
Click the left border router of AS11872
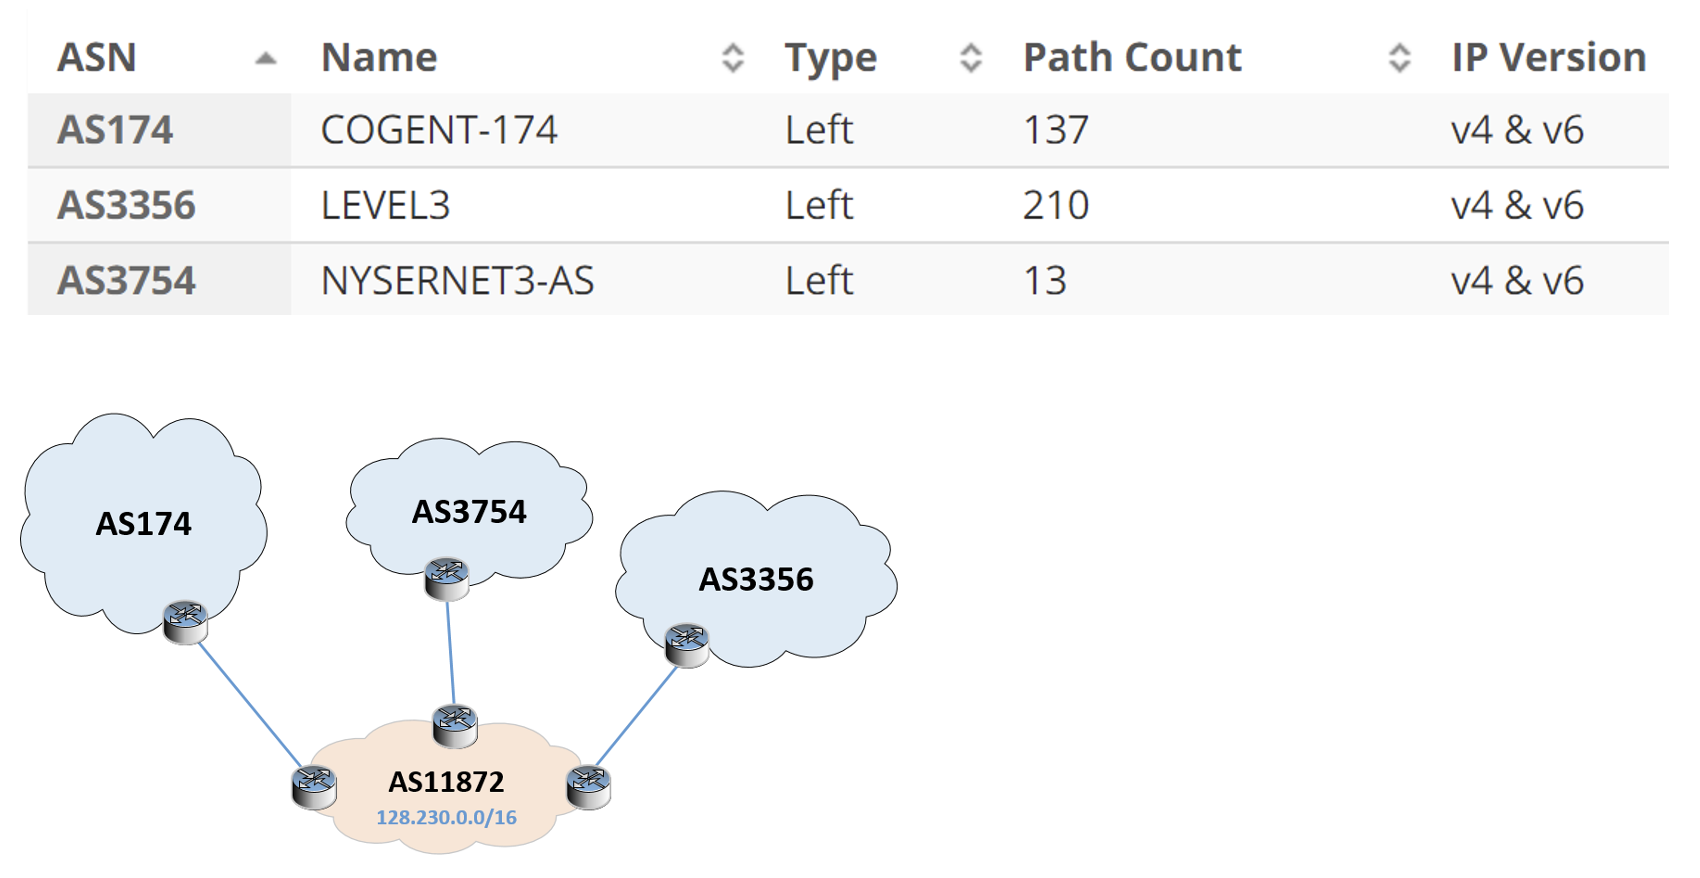(x=314, y=787)
